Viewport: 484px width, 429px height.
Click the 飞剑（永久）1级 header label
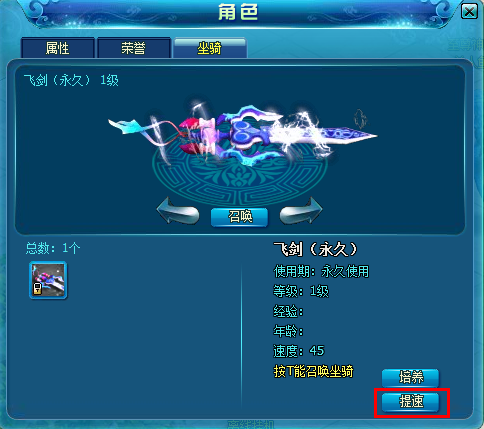coord(71,80)
